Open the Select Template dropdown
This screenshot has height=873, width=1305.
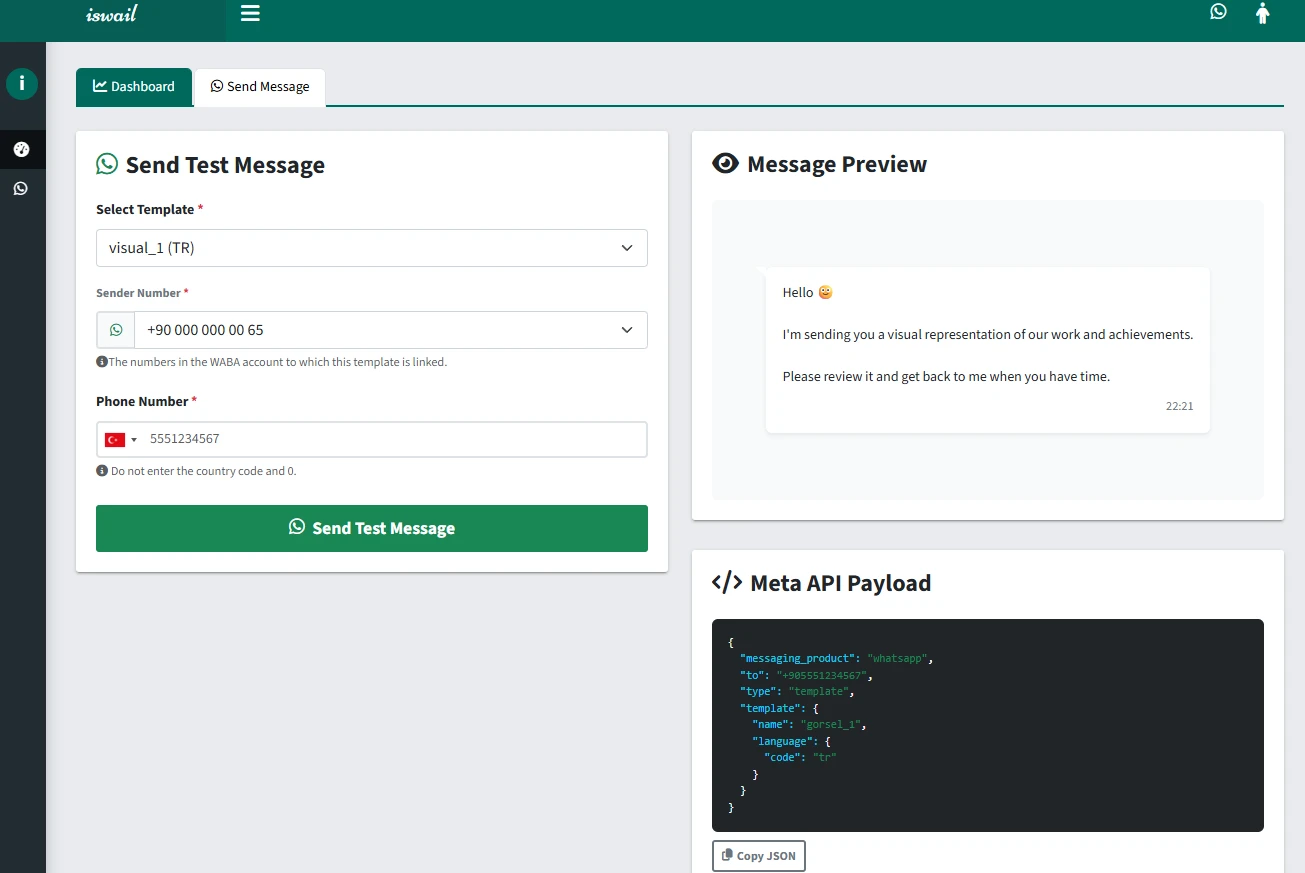click(371, 248)
